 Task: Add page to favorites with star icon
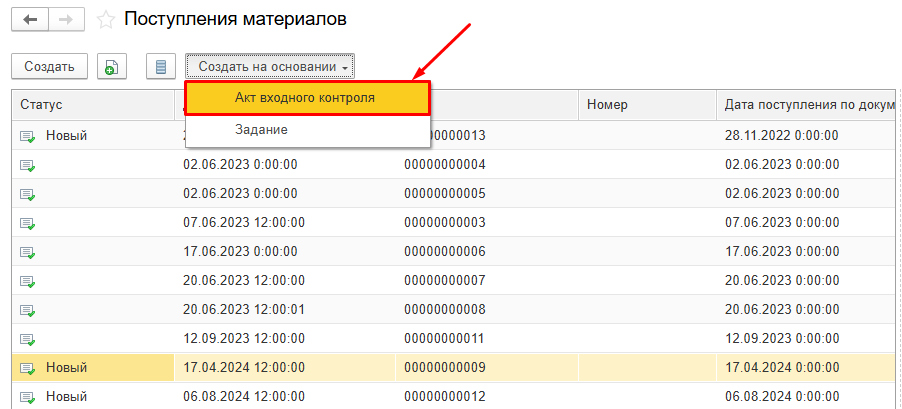(x=105, y=19)
